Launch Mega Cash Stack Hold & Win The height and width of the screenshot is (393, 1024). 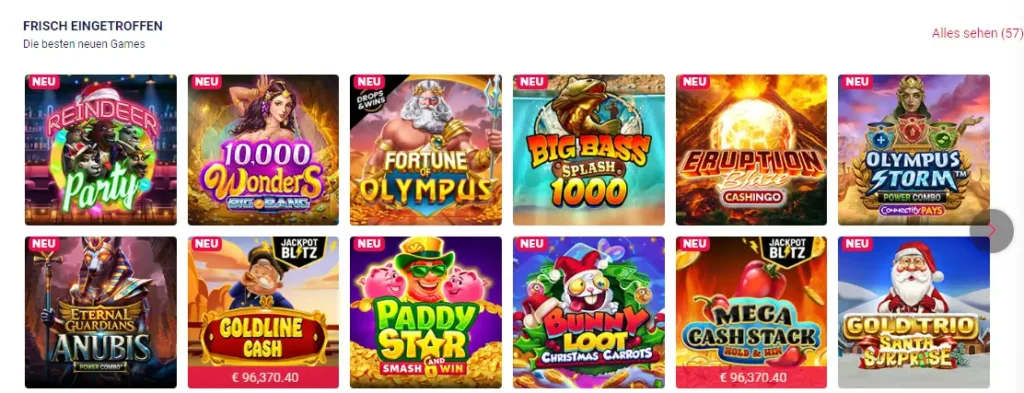tap(751, 302)
